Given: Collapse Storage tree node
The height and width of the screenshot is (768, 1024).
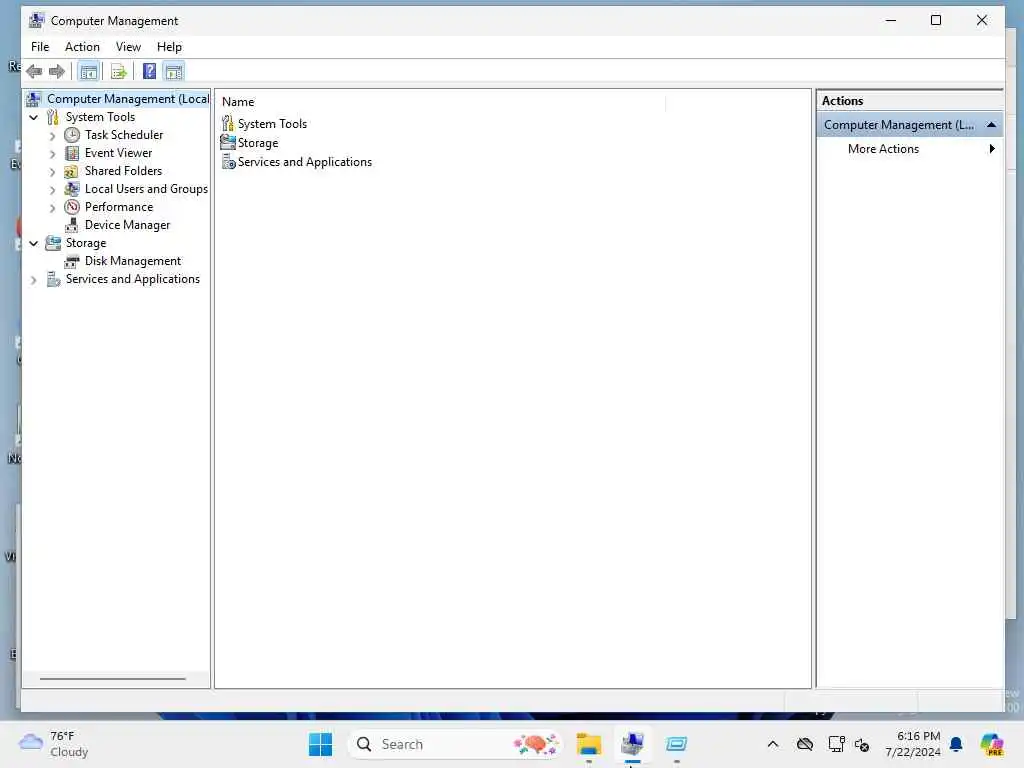Looking at the screenshot, I should (x=33, y=244).
